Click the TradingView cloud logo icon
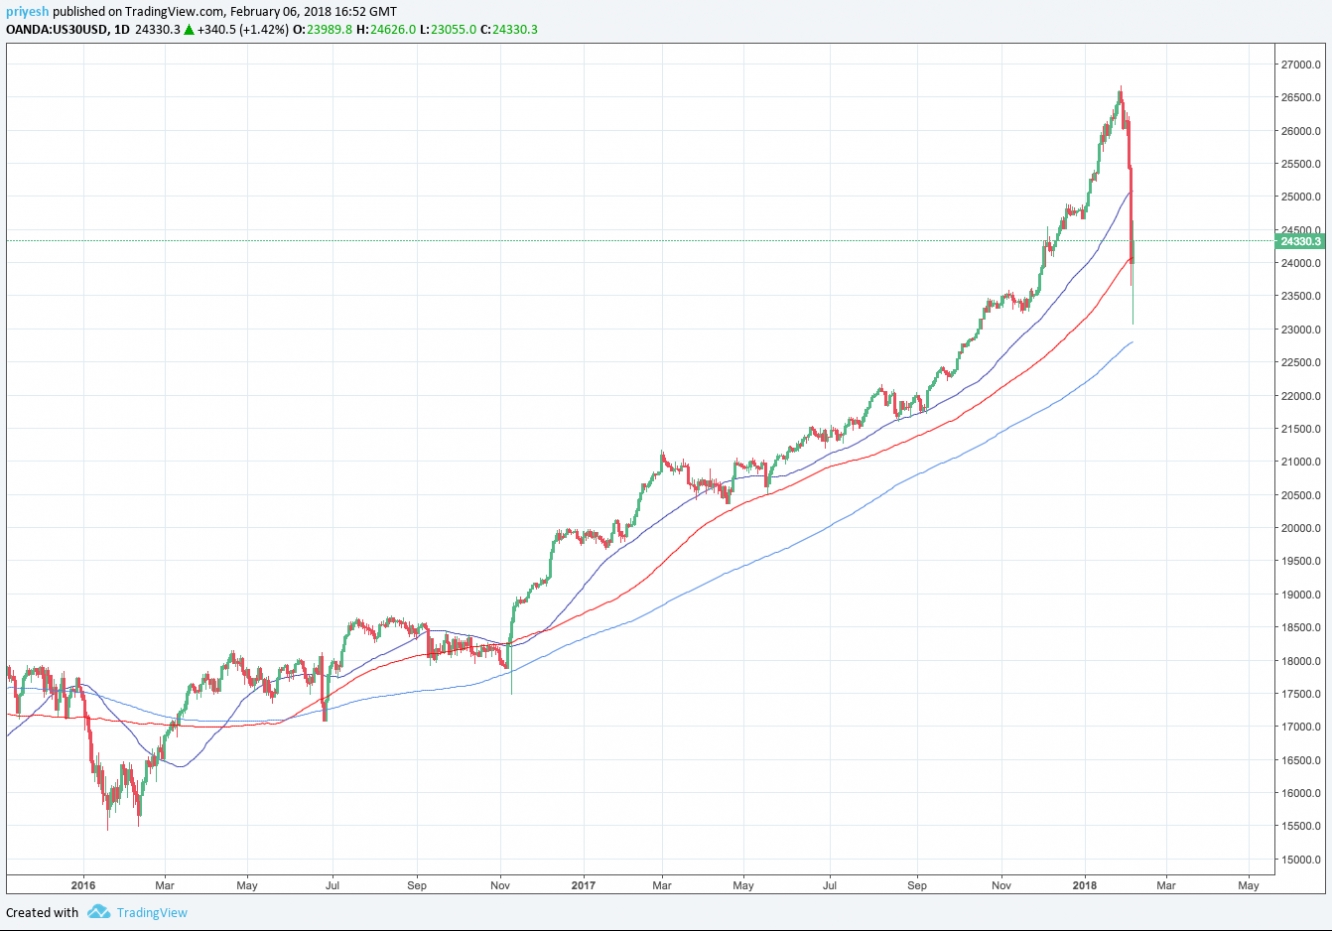1332x931 pixels. click(98, 911)
